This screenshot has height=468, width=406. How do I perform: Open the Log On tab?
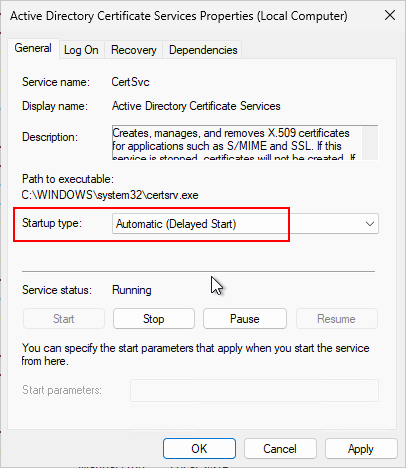coord(81,50)
